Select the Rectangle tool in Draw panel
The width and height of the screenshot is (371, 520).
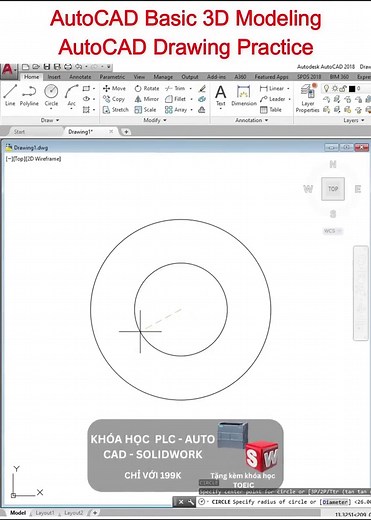pyautogui.click(x=86, y=88)
